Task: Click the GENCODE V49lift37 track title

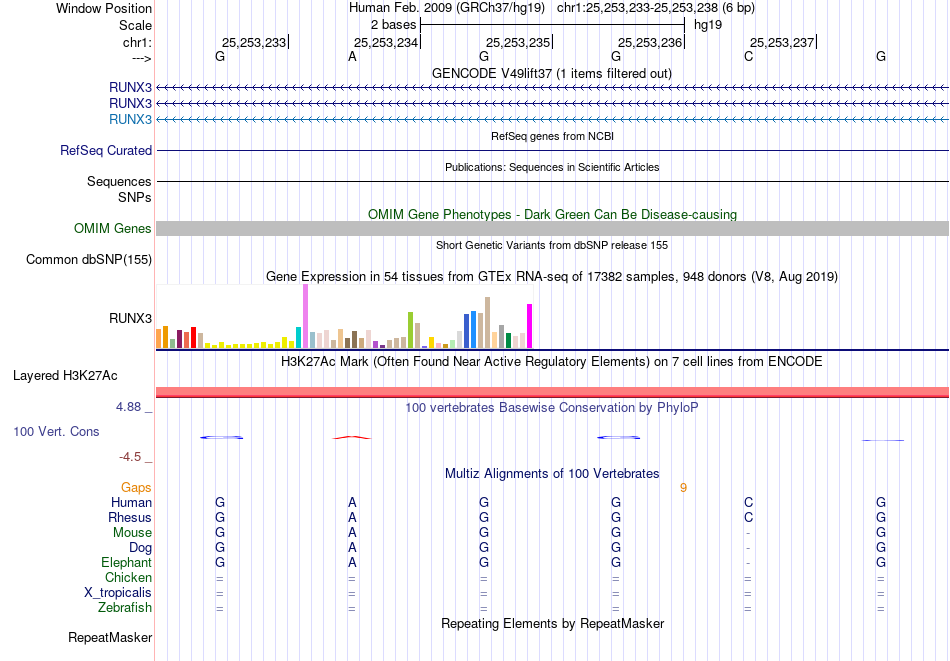Action: [552, 73]
